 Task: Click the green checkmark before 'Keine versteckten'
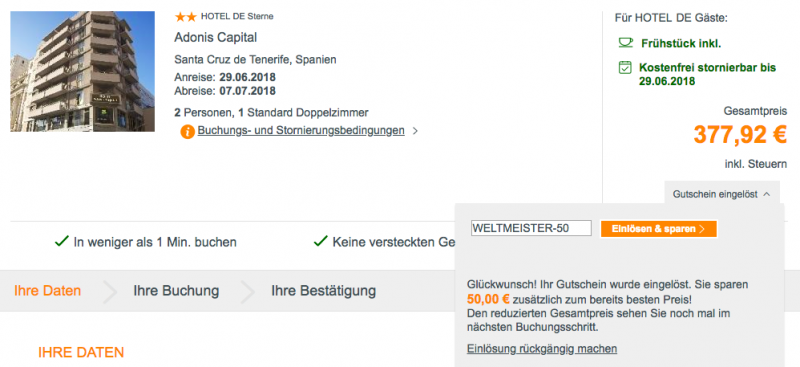point(320,241)
